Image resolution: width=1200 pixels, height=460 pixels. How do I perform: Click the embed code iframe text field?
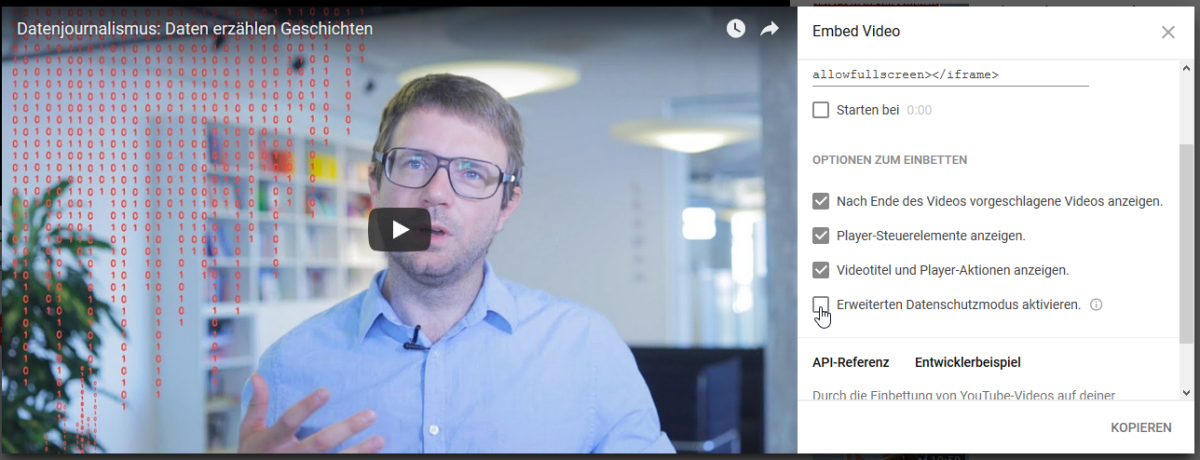point(950,75)
